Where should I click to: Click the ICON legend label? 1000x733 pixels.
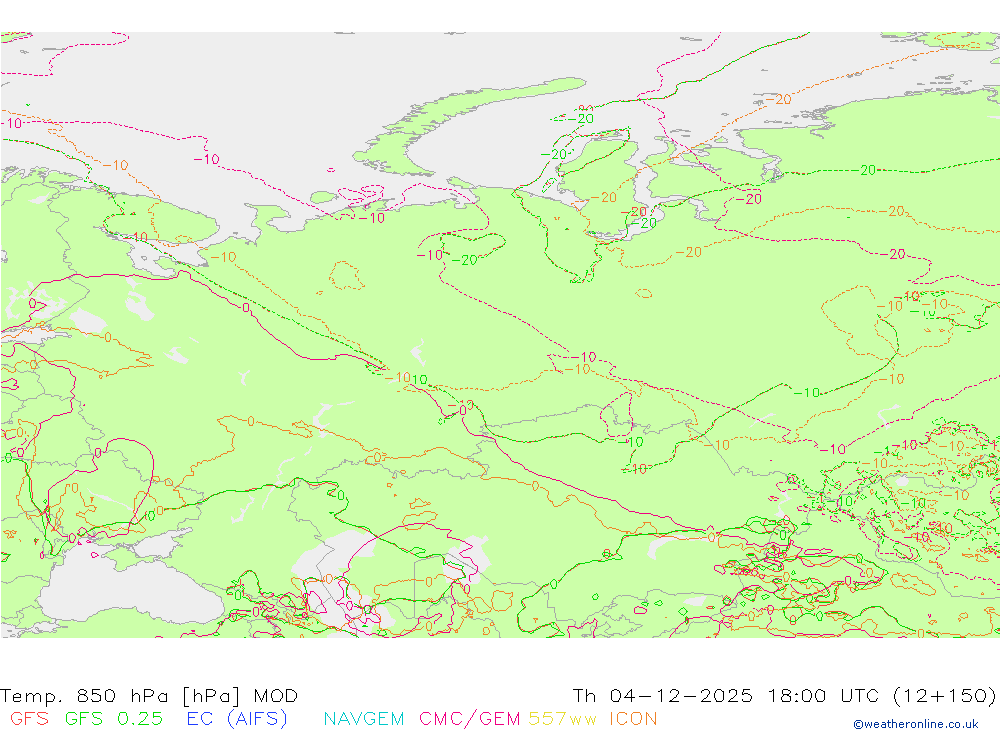coord(633,718)
